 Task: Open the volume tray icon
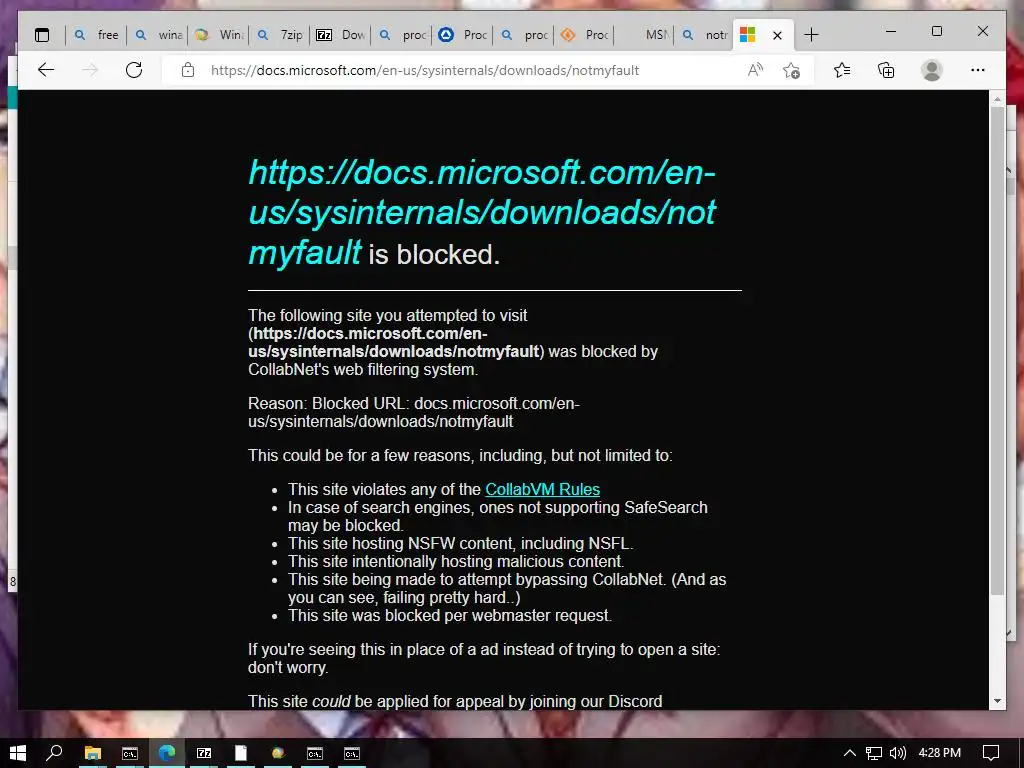click(898, 753)
